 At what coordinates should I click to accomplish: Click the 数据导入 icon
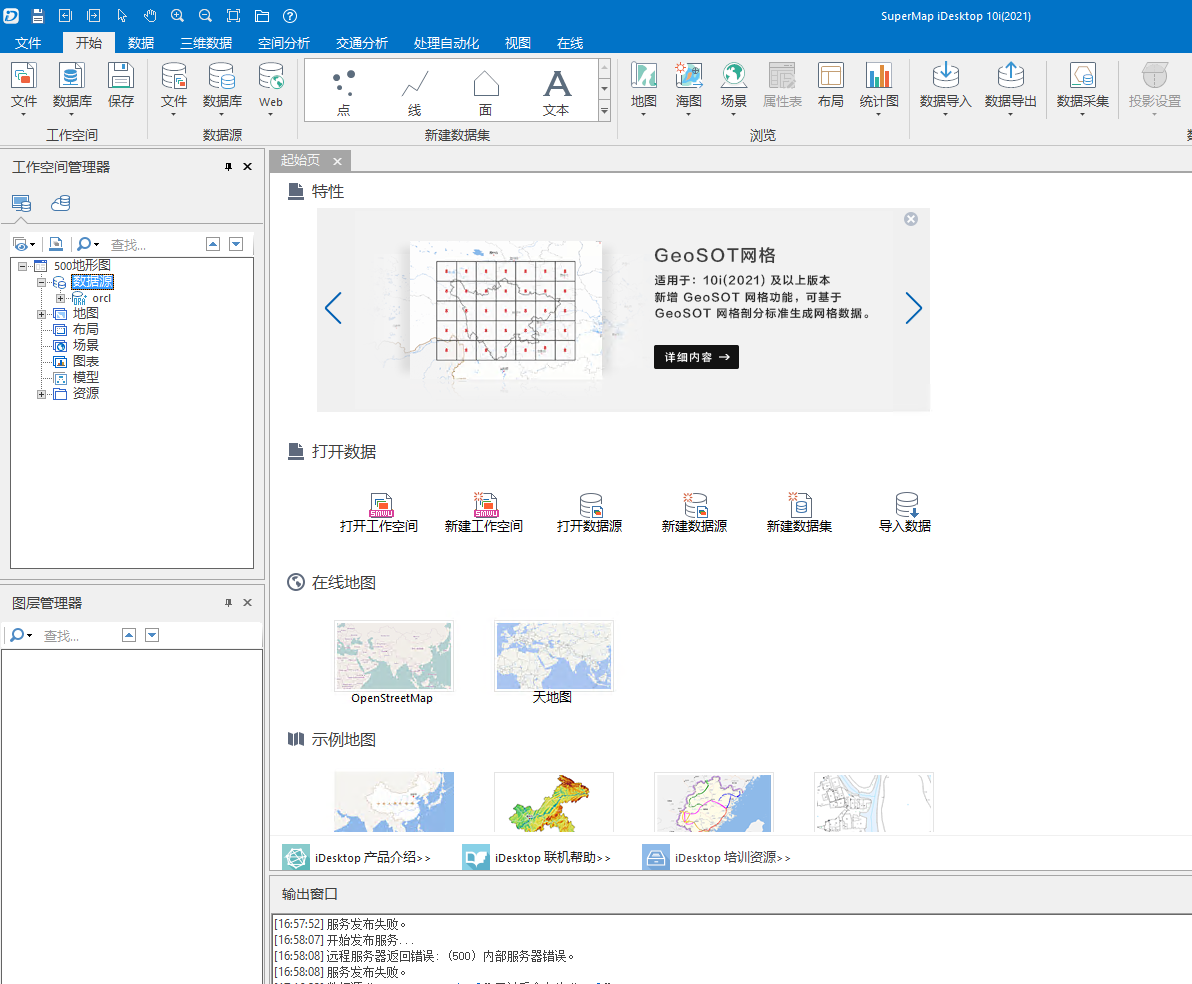[x=946, y=88]
